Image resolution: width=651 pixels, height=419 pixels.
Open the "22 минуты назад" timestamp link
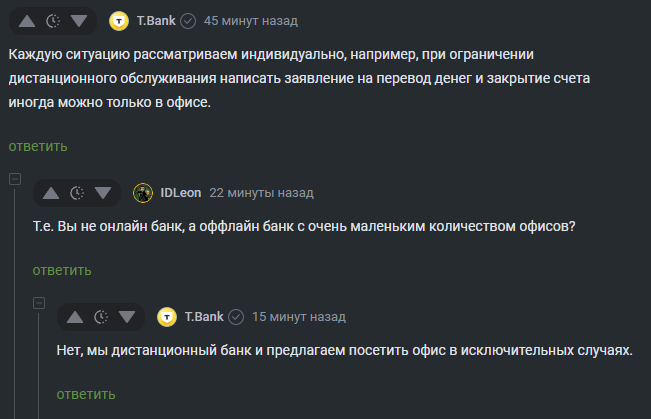click(261, 193)
